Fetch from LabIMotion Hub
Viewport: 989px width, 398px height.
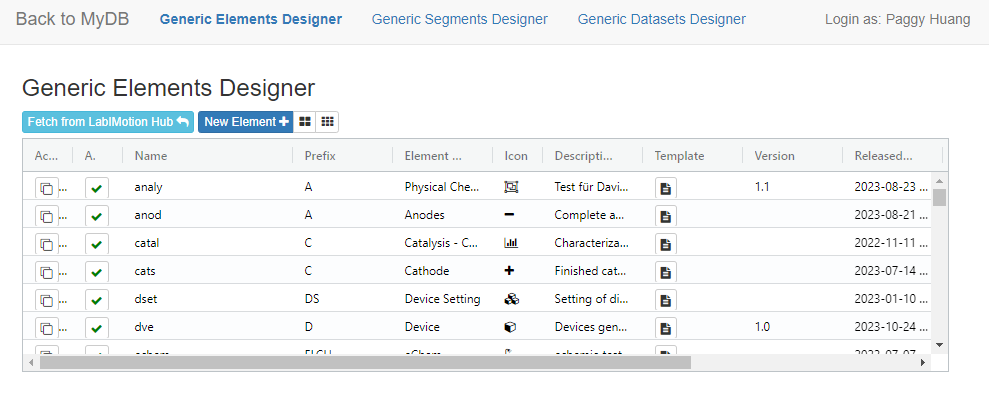click(108, 122)
